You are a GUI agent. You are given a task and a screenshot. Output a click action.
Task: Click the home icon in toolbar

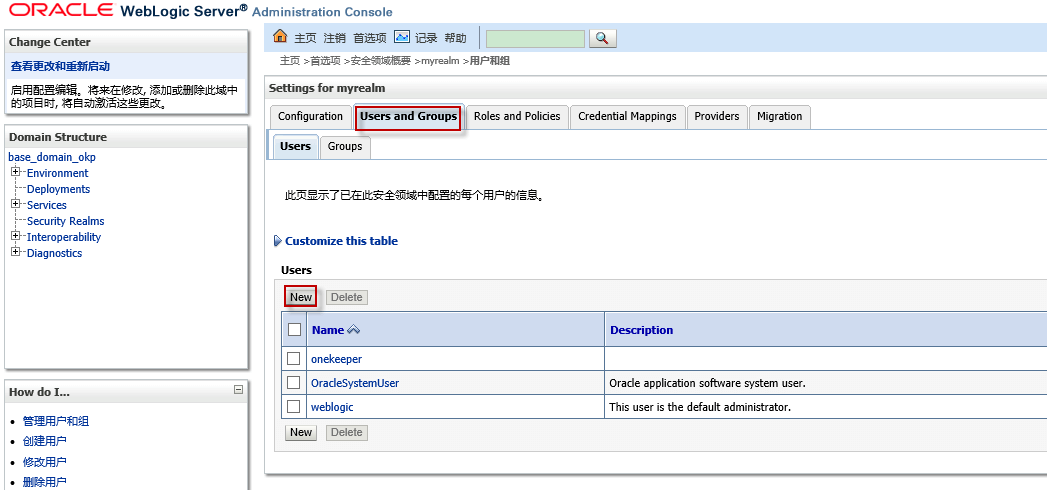(x=280, y=37)
